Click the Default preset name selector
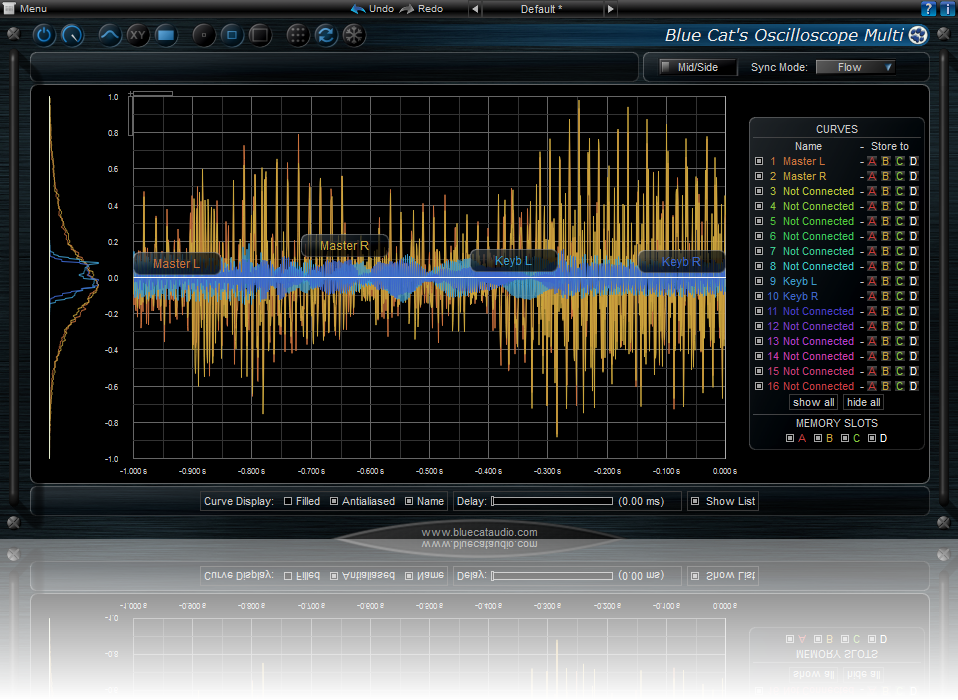The width and height of the screenshot is (958, 700). pyautogui.click(x=543, y=8)
